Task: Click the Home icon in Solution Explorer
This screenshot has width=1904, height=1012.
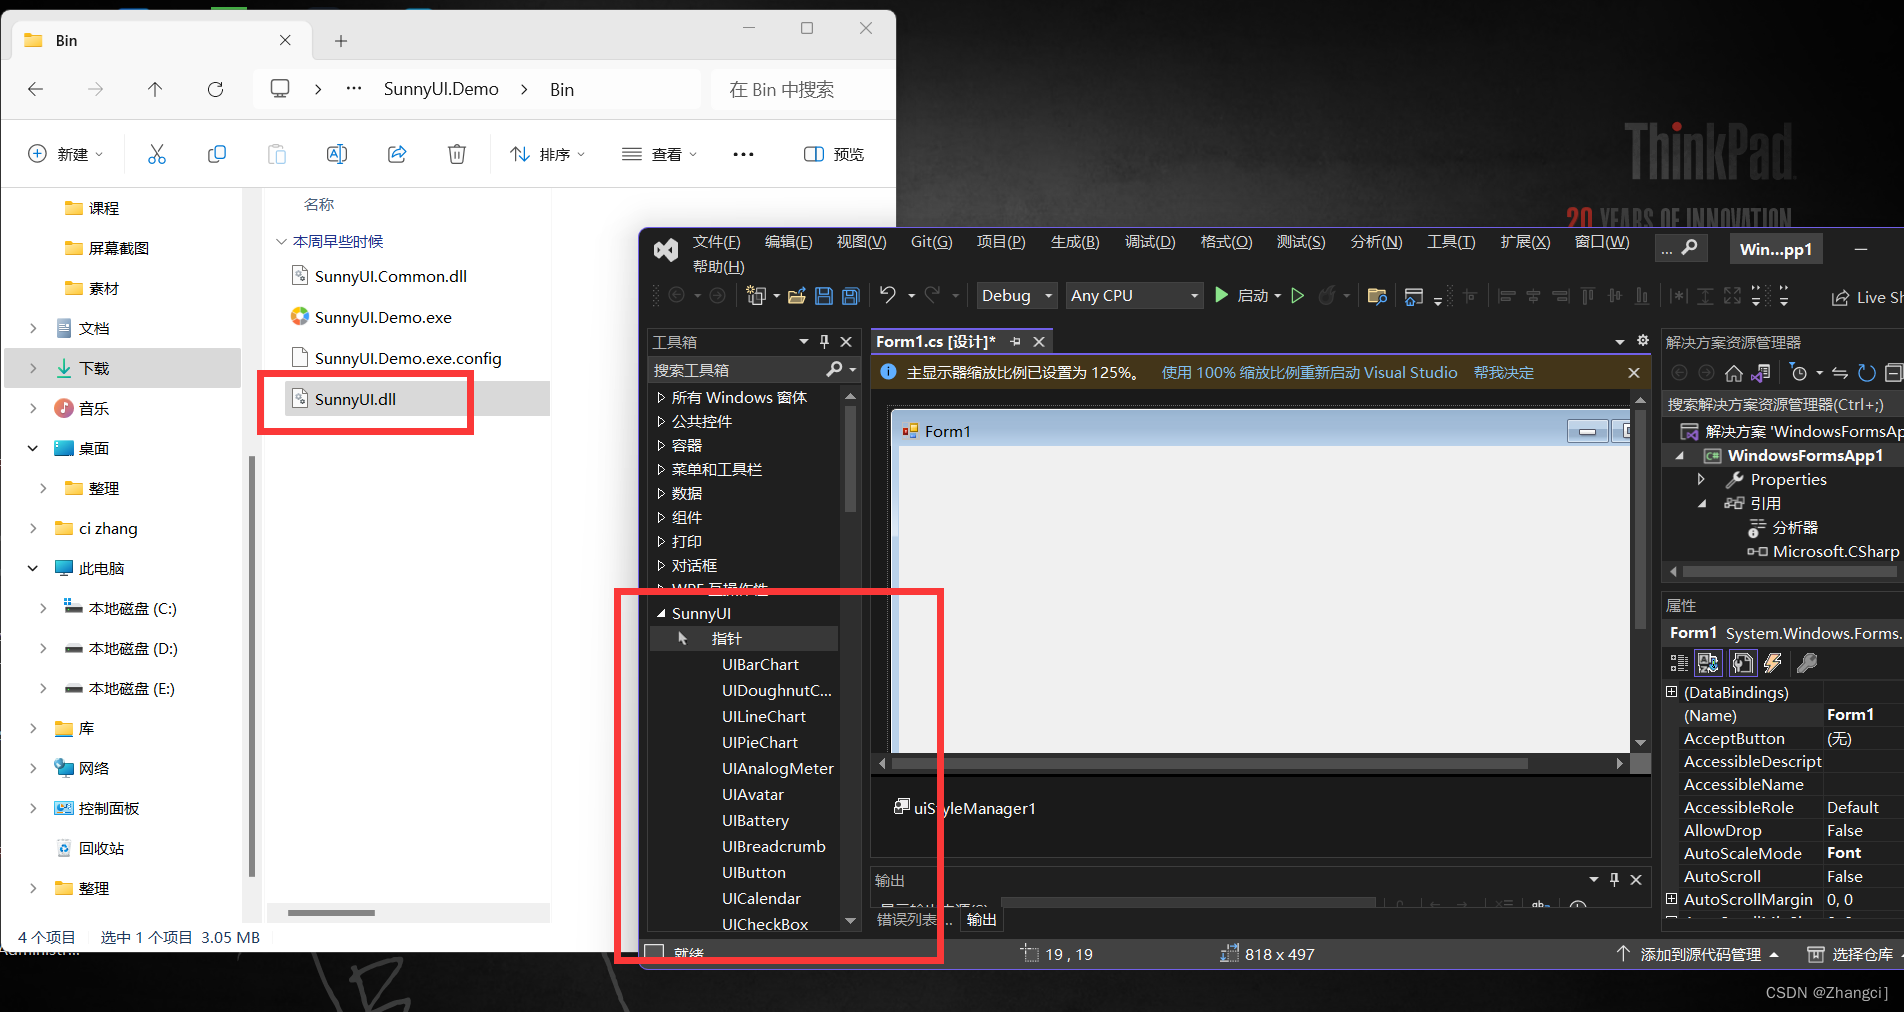Action: coord(1734,373)
